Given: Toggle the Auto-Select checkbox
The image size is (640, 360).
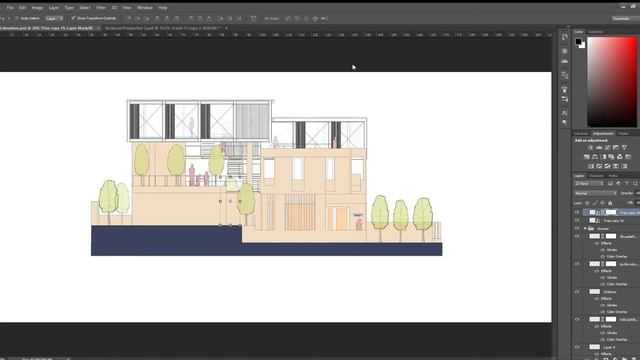Looking at the screenshot, I should [x=17, y=18].
